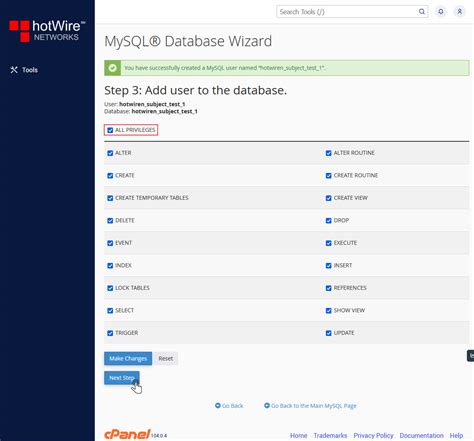Click the Step 3 heading text
Screen dimensions: 474x441
click(196, 90)
